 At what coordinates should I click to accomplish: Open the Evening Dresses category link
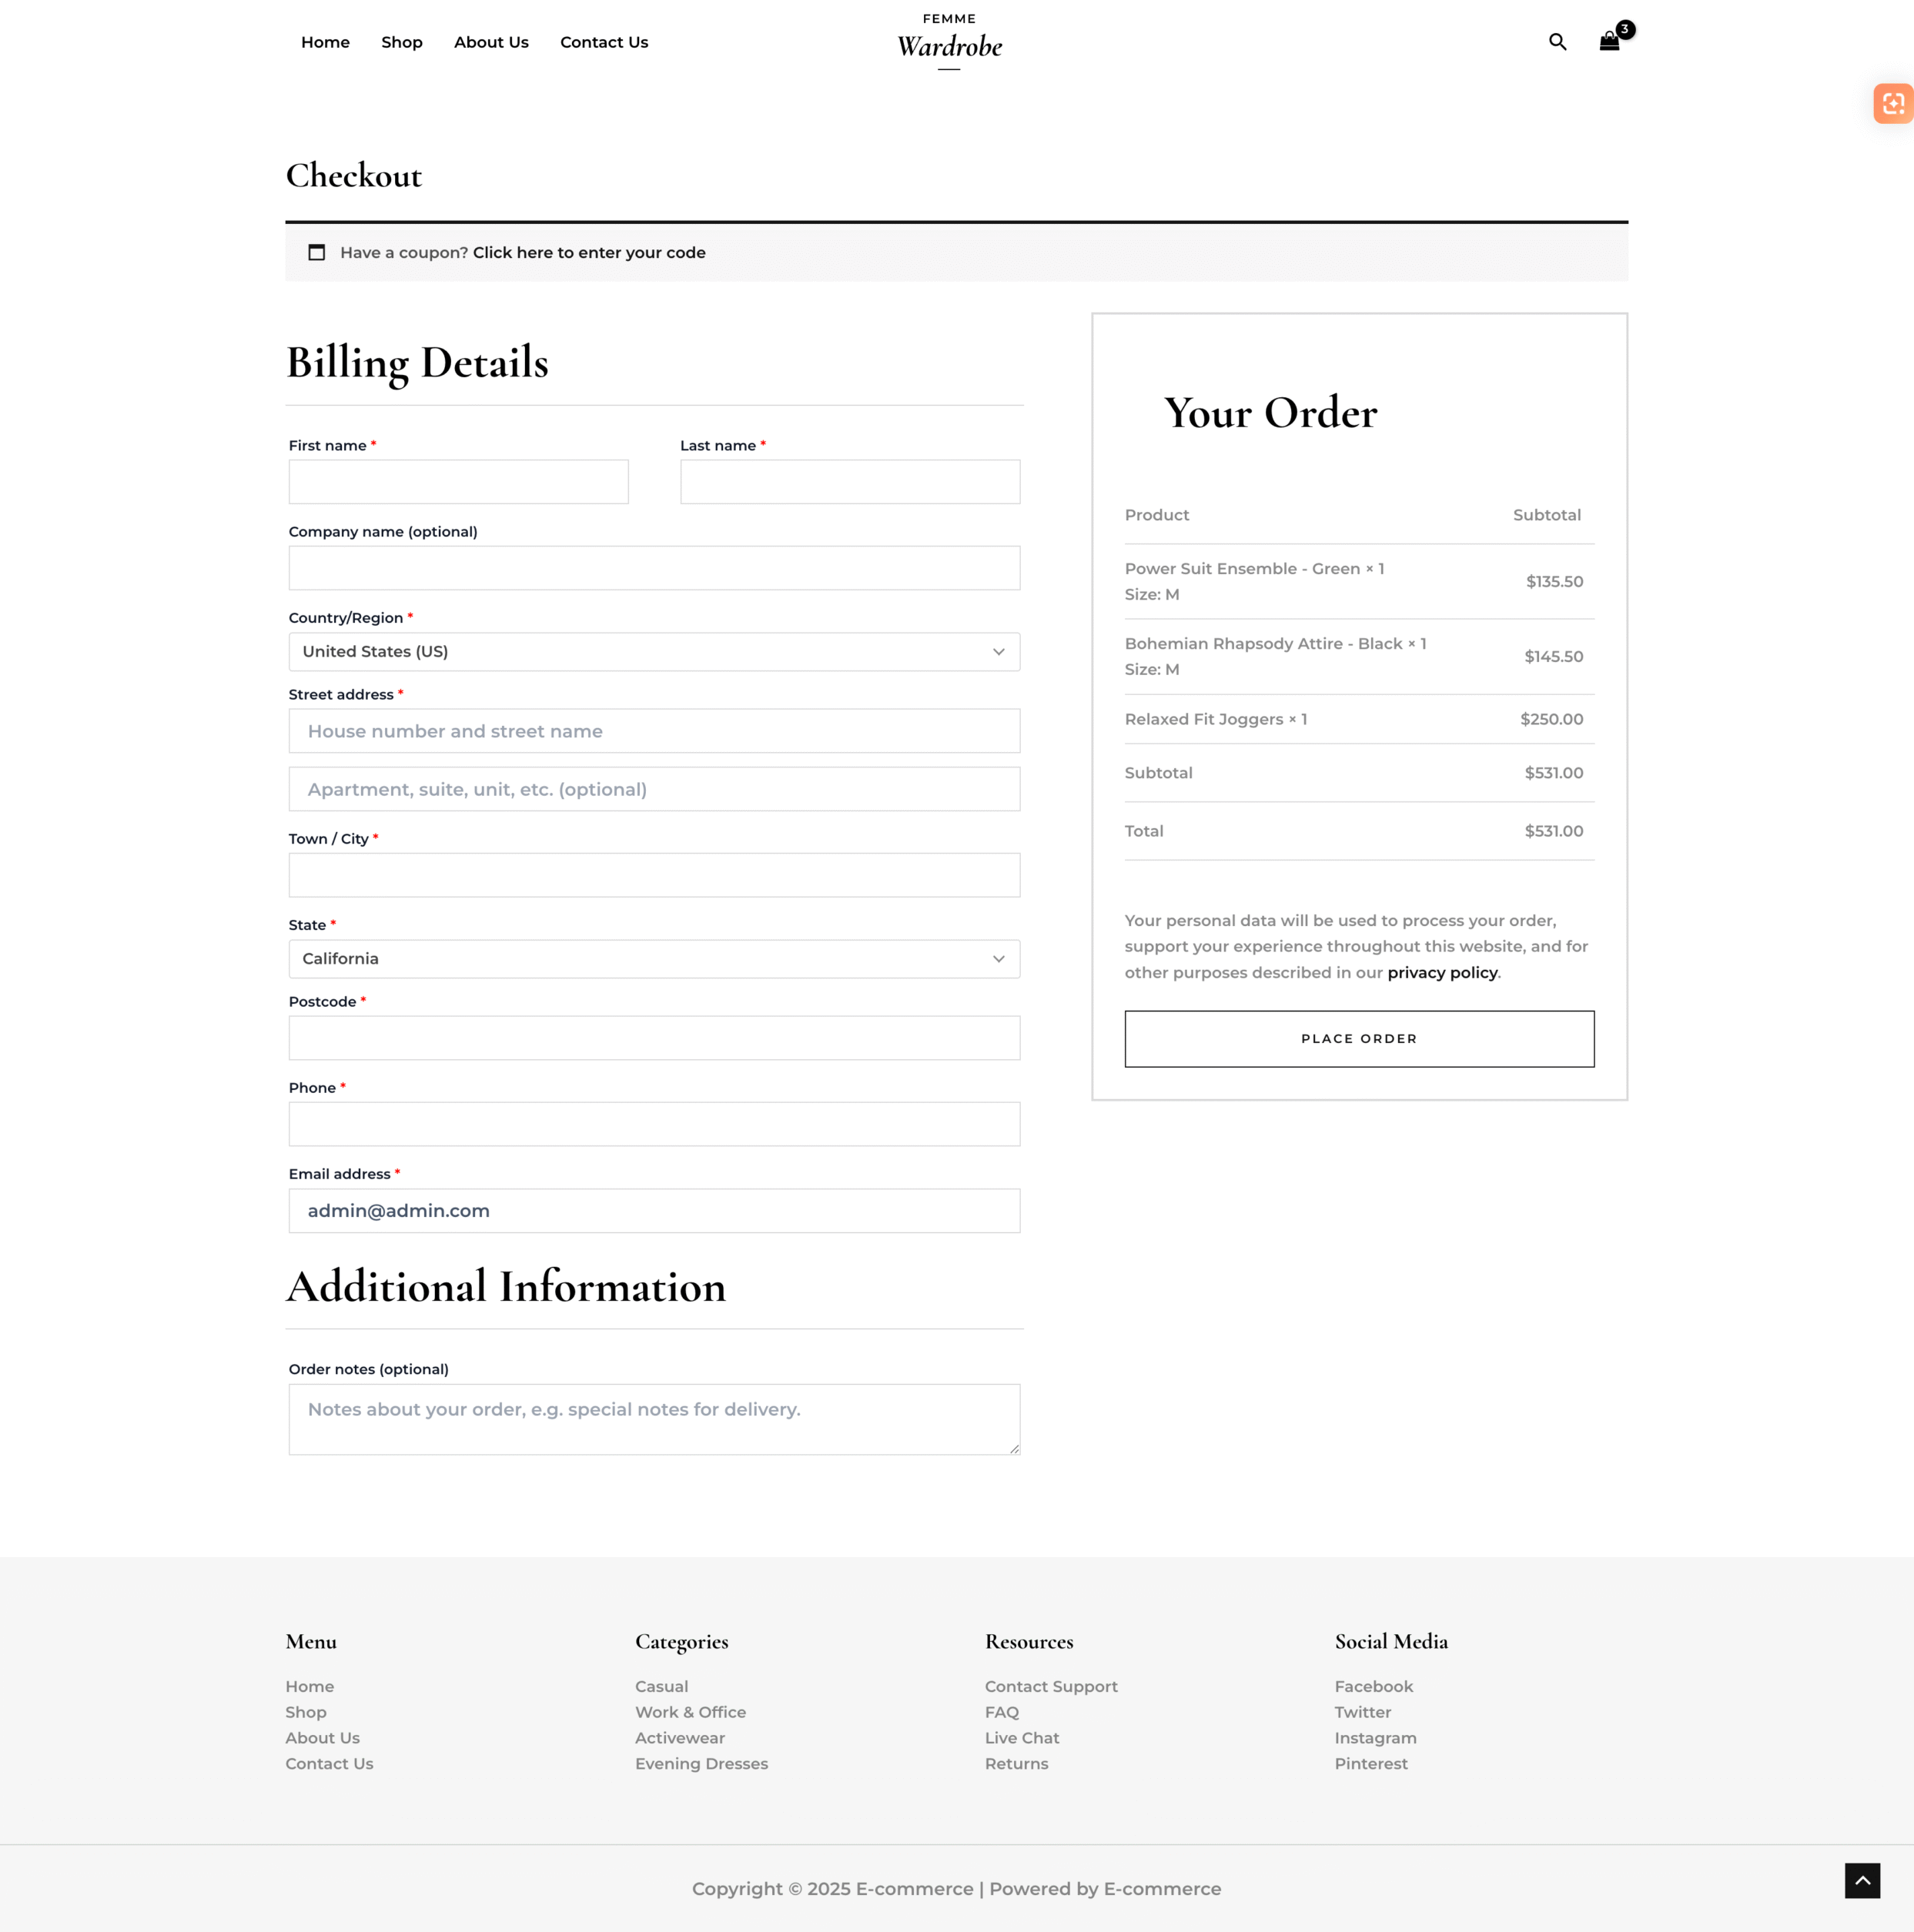702,1764
